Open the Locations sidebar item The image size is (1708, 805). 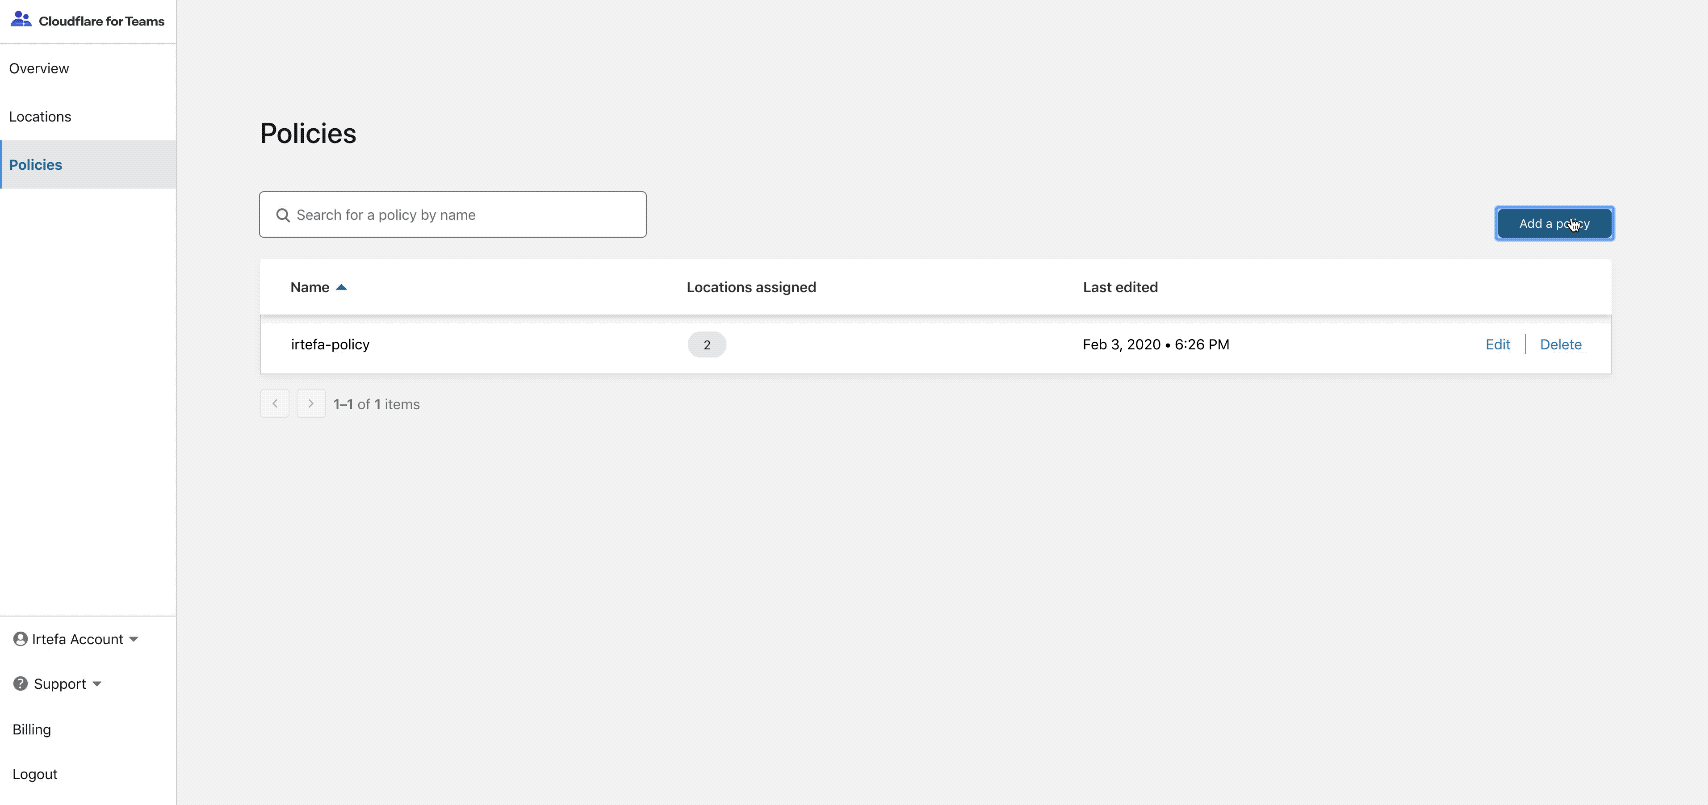click(40, 117)
